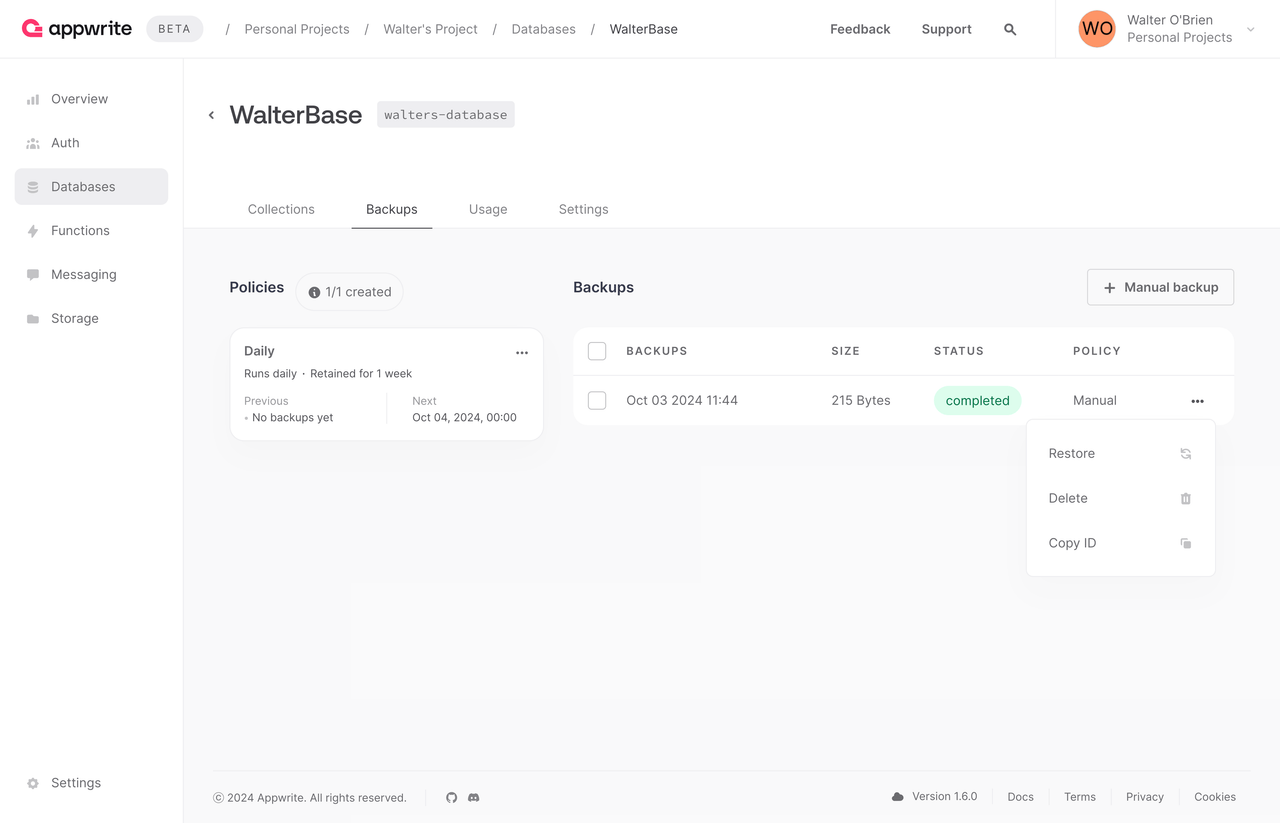Click the WalterBase breadcrumb

click(x=644, y=29)
